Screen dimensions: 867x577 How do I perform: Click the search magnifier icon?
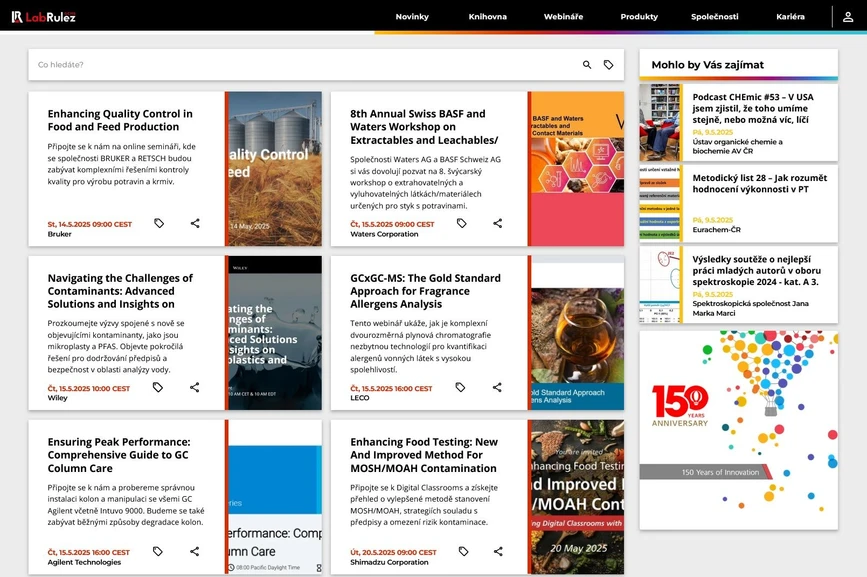587,65
